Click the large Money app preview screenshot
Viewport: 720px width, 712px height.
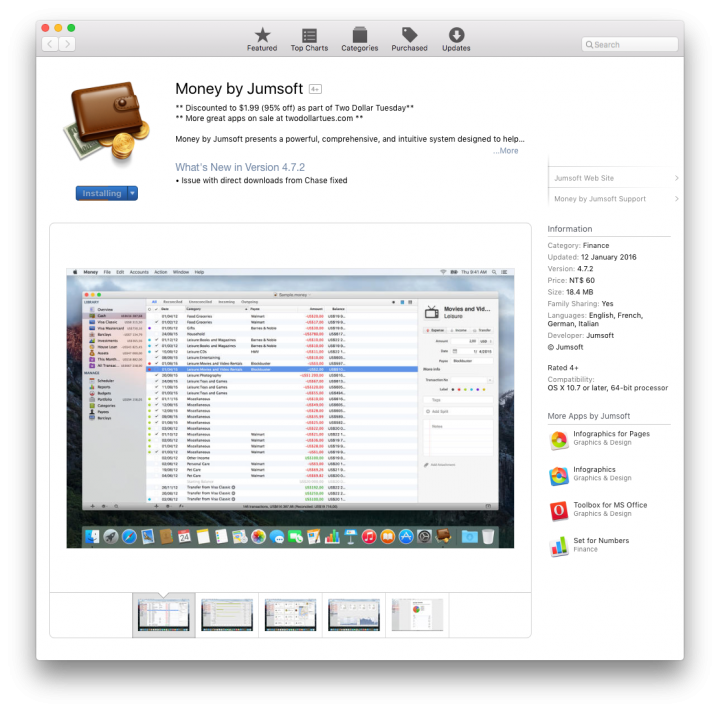pyautogui.click(x=290, y=408)
